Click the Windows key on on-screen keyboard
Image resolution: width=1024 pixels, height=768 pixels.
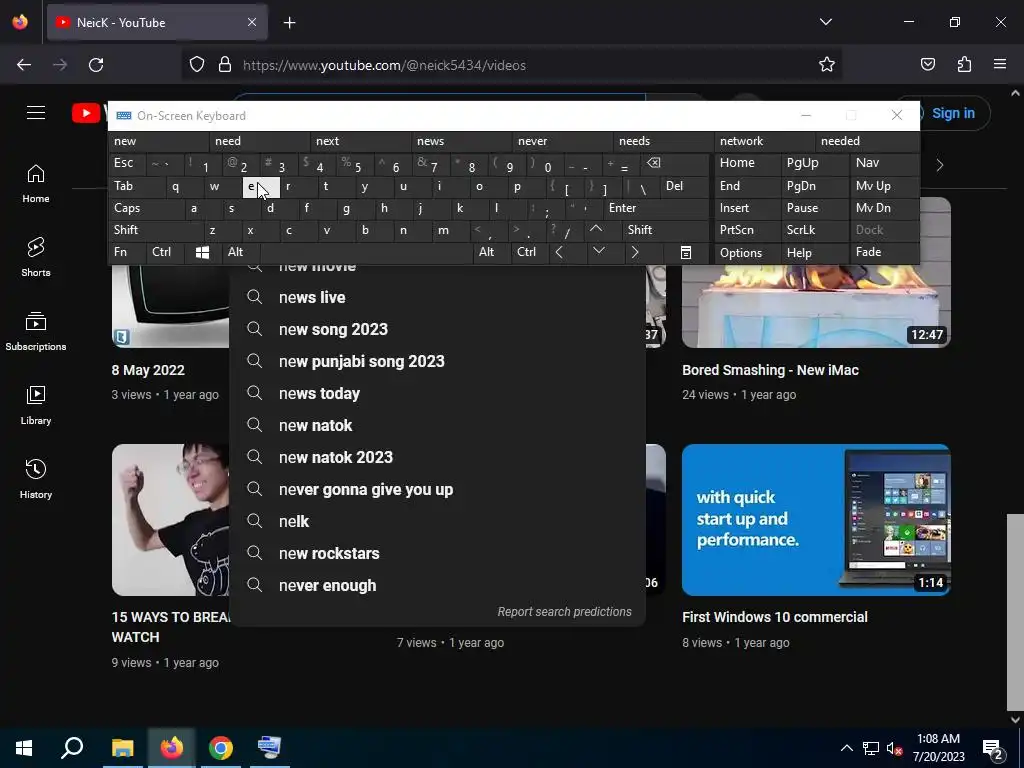pyautogui.click(x=202, y=252)
